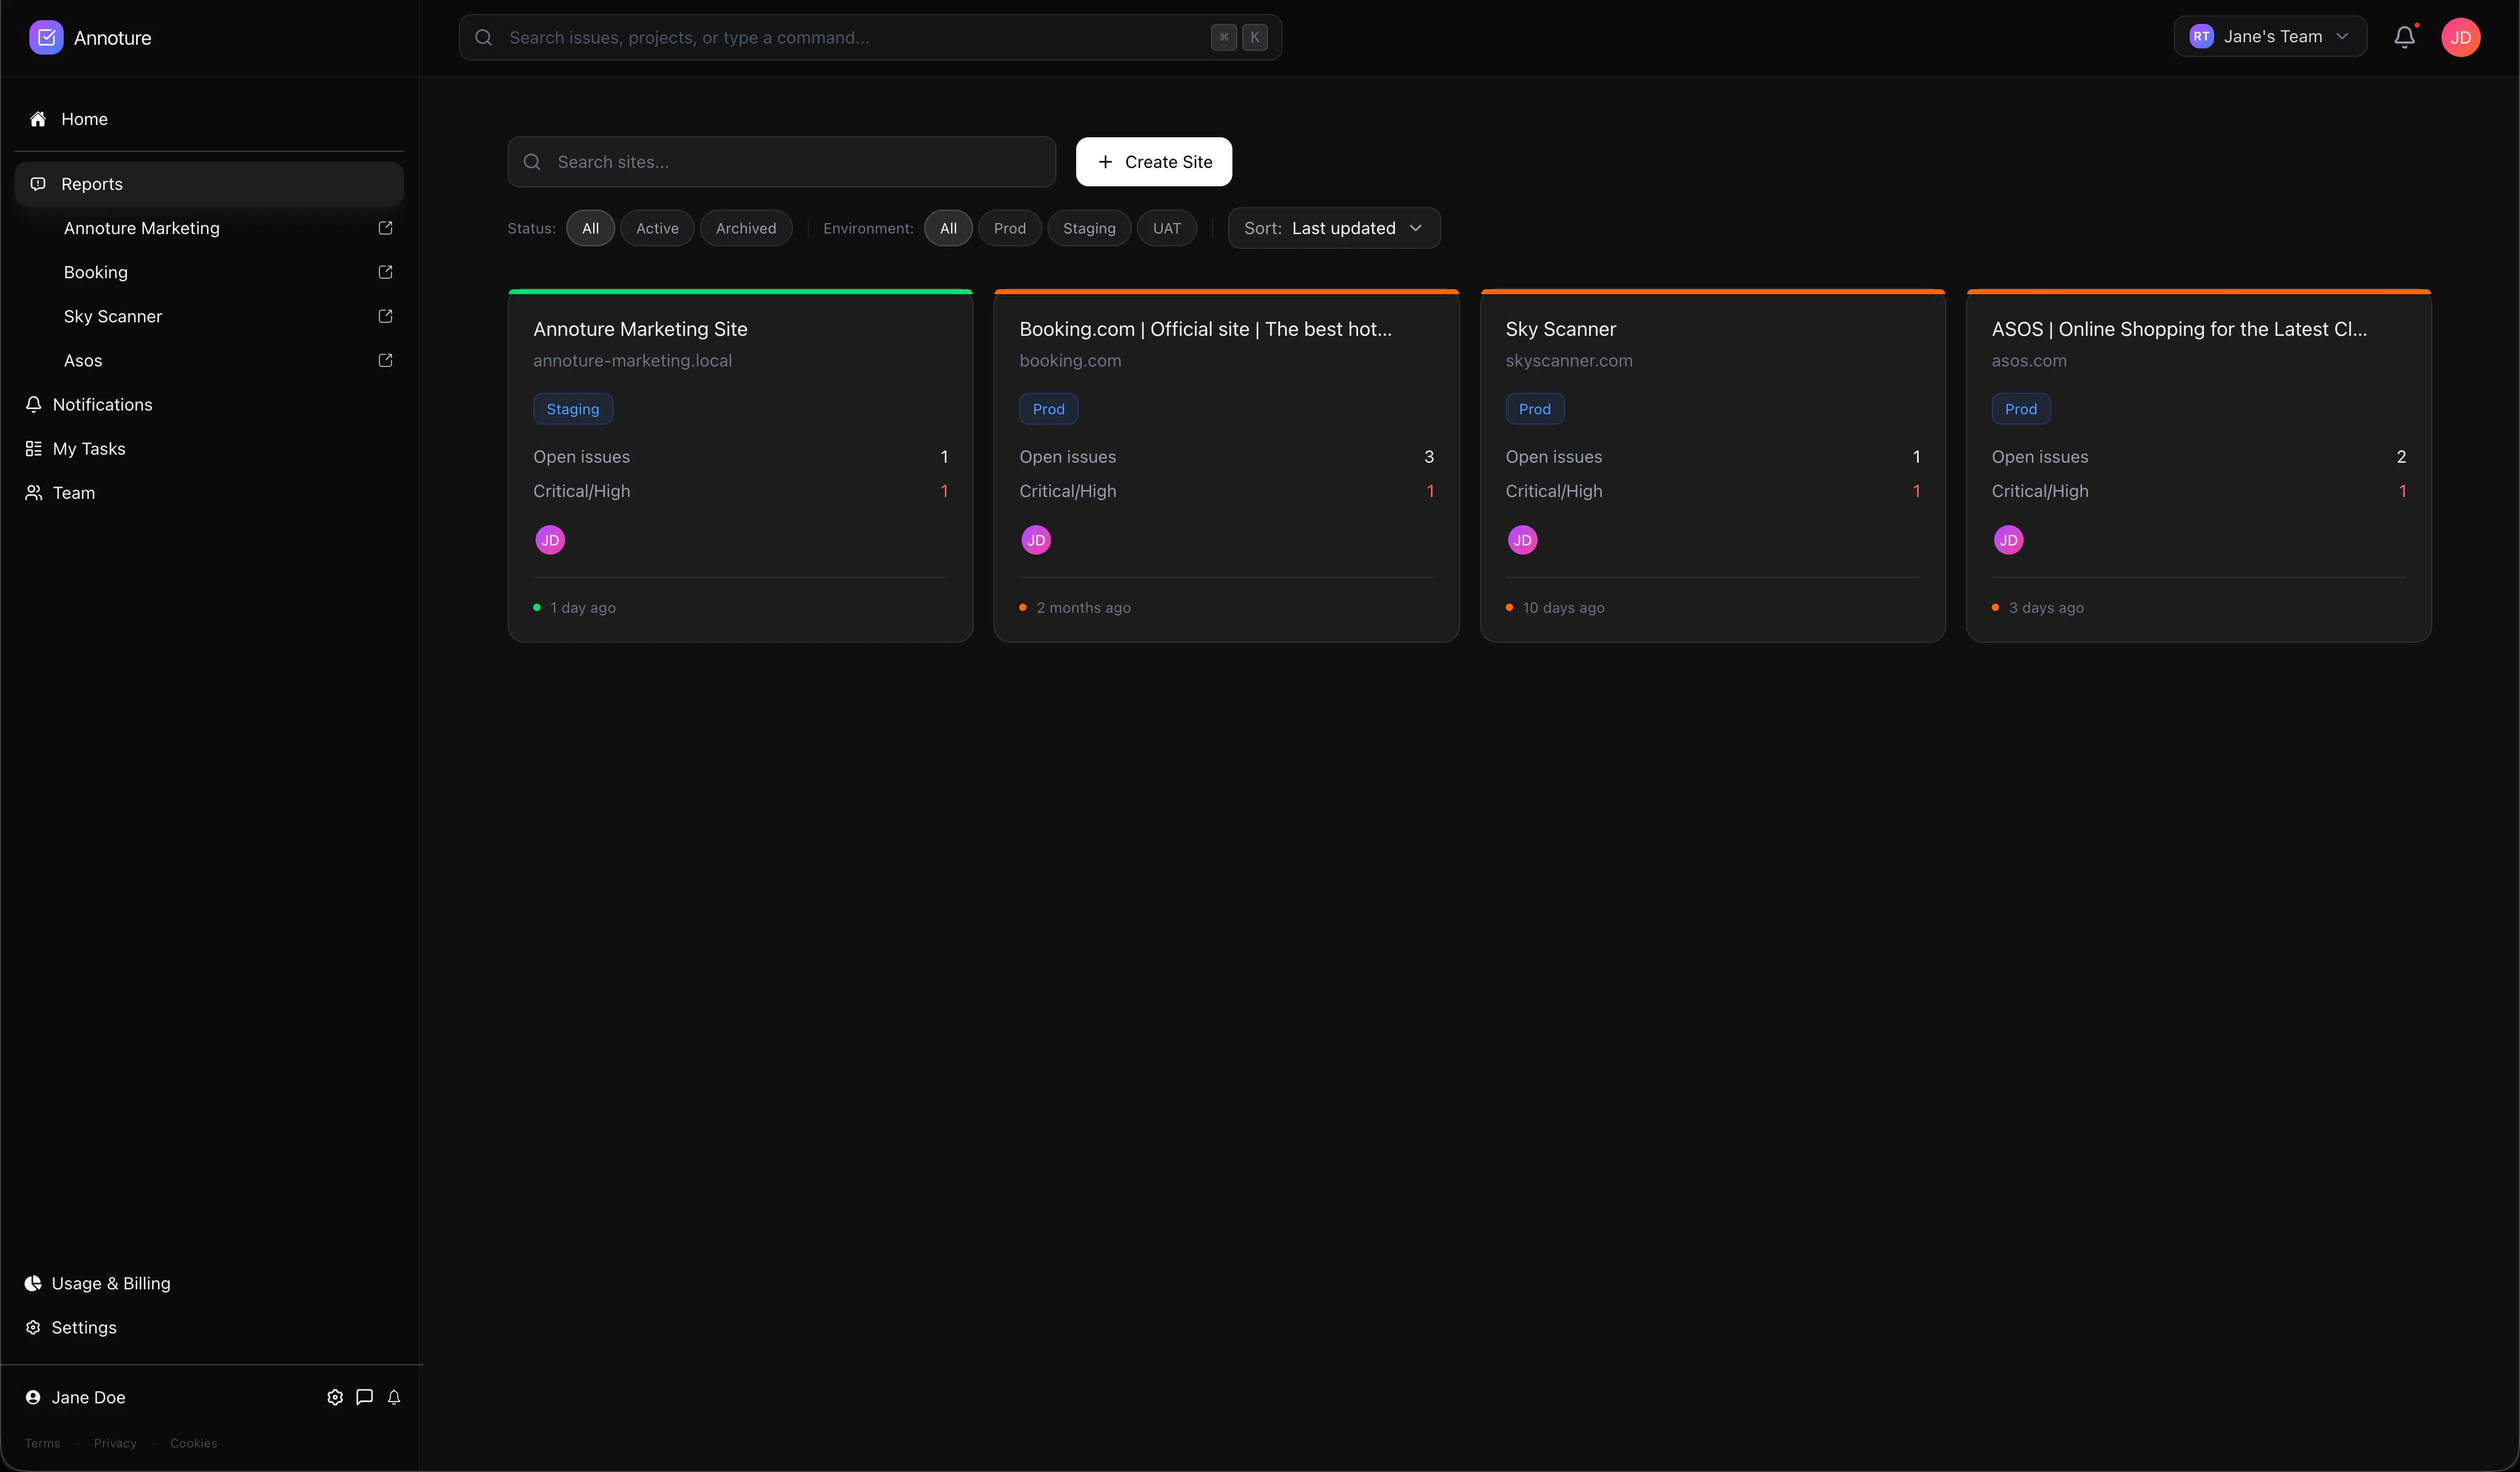Click the My Tasks list icon
Screen dimensions: 2520x1472
point(33,448)
